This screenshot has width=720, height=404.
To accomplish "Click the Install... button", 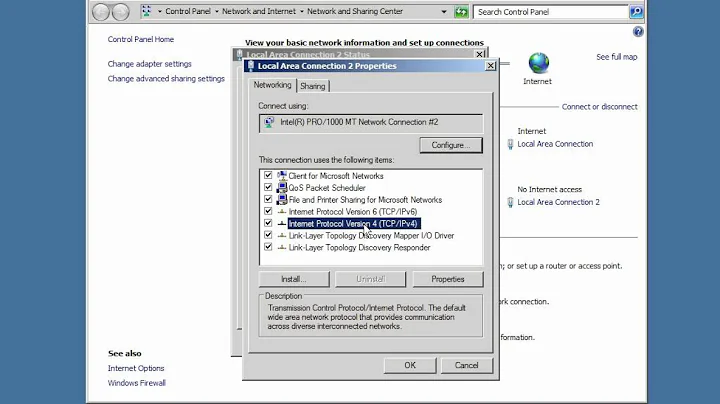I will tap(294, 279).
